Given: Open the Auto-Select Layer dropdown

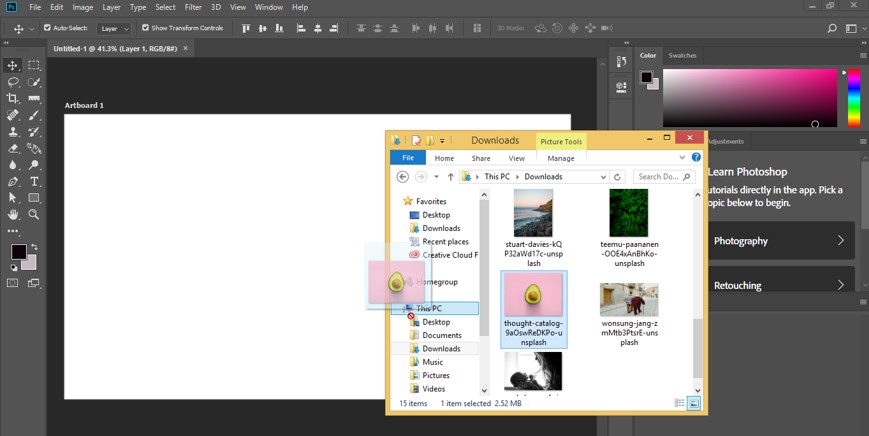Looking at the screenshot, I should coord(115,28).
